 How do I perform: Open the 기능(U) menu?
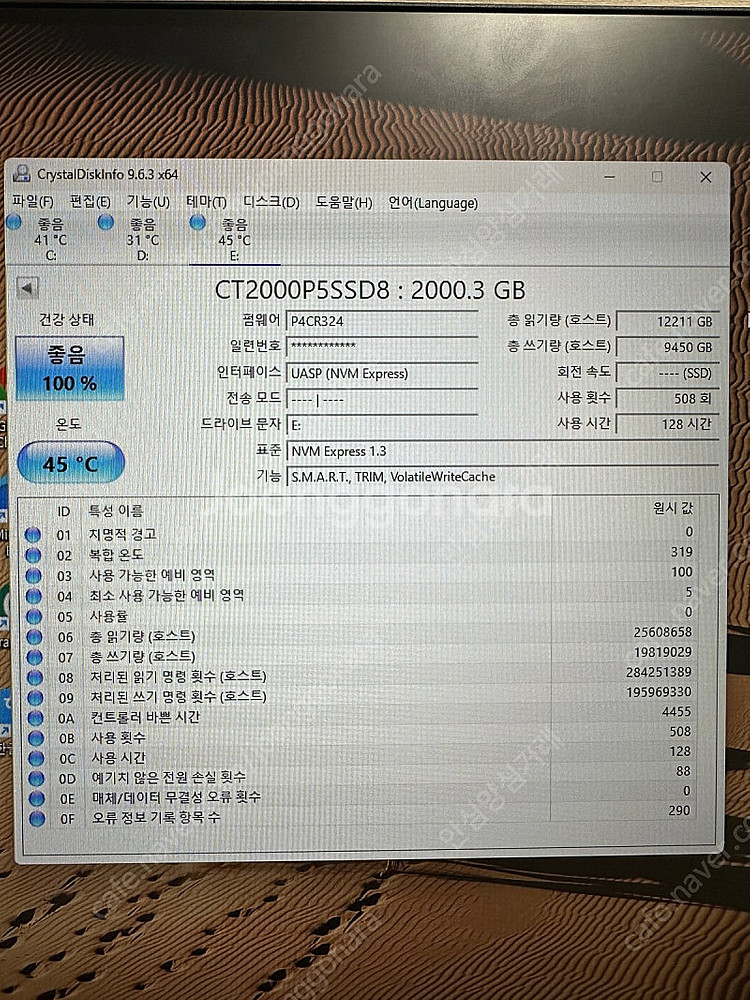click(148, 202)
